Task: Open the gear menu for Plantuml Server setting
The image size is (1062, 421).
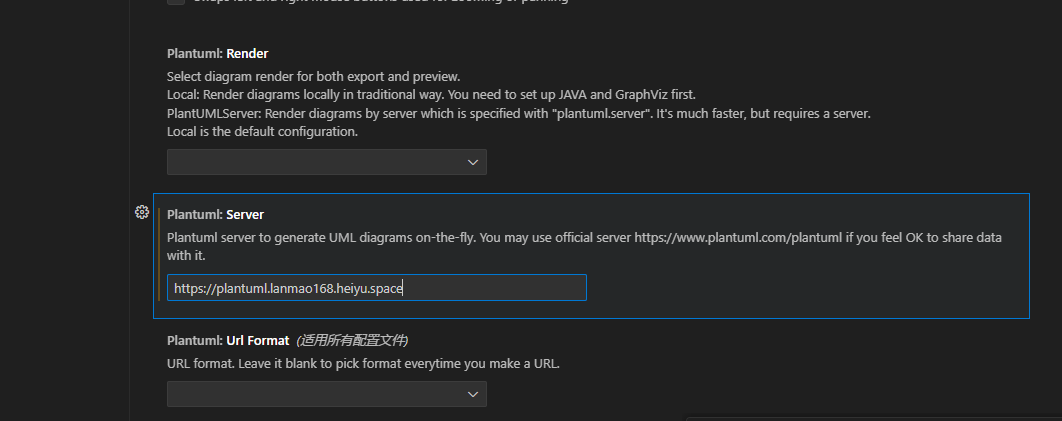Action: 142,212
